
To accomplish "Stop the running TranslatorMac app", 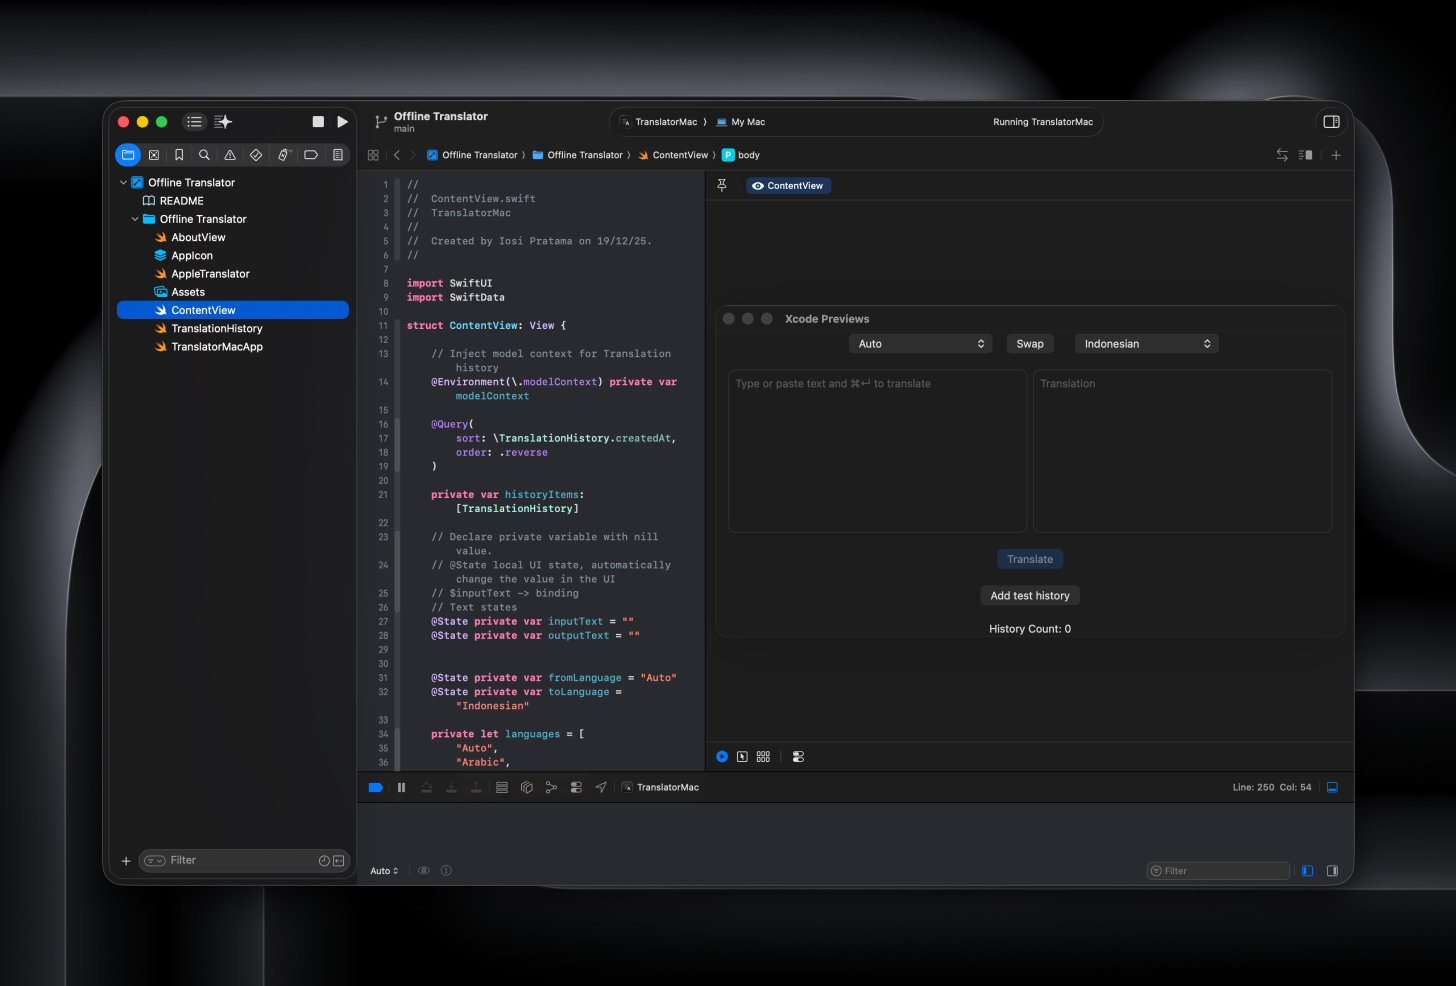I will [x=318, y=122].
